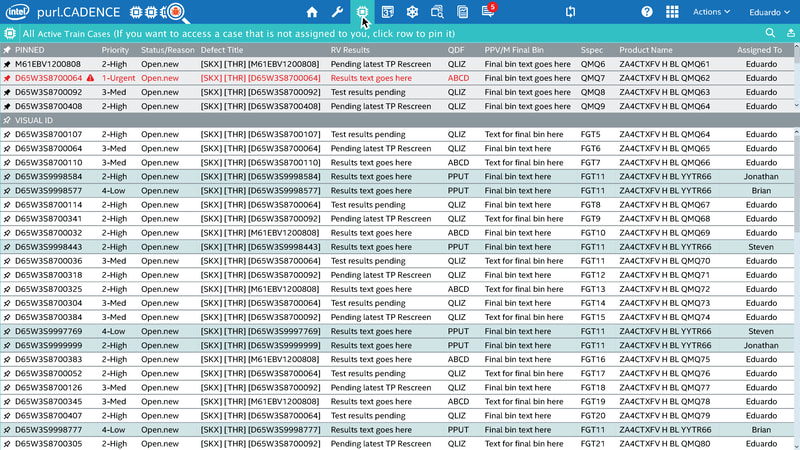
Task: Select case row D65W3S8700110
Action: click(x=396, y=163)
